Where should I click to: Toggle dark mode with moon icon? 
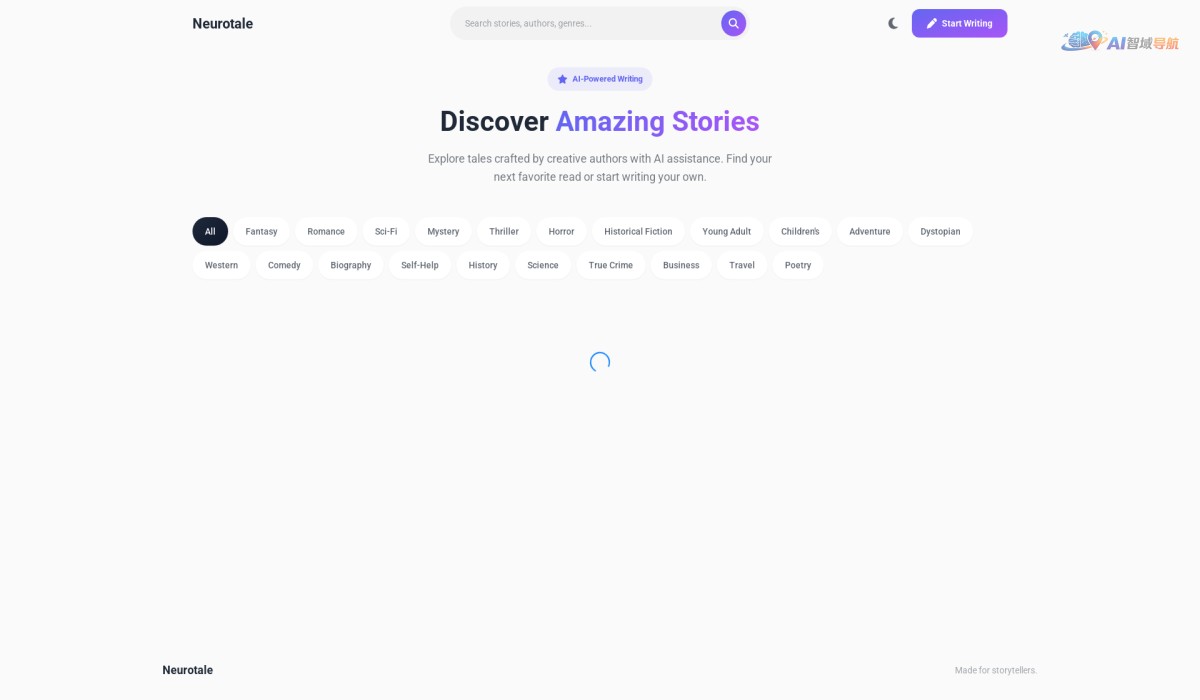(893, 23)
